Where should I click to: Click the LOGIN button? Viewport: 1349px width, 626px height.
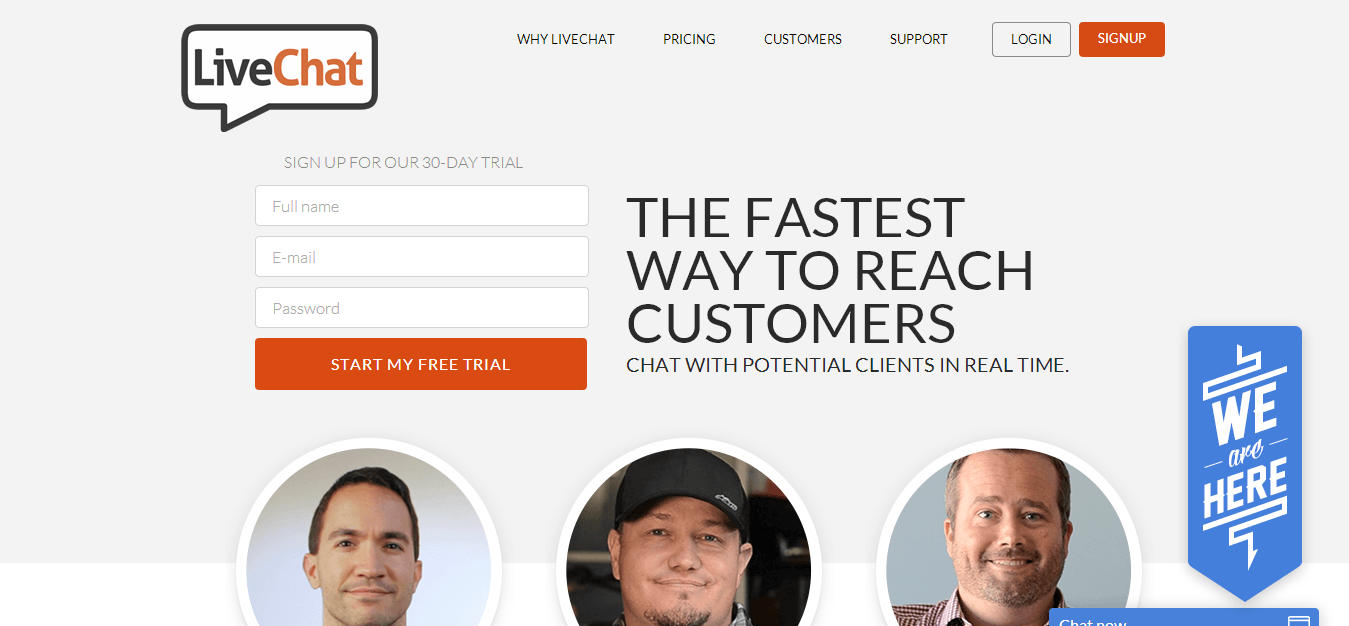click(1031, 39)
